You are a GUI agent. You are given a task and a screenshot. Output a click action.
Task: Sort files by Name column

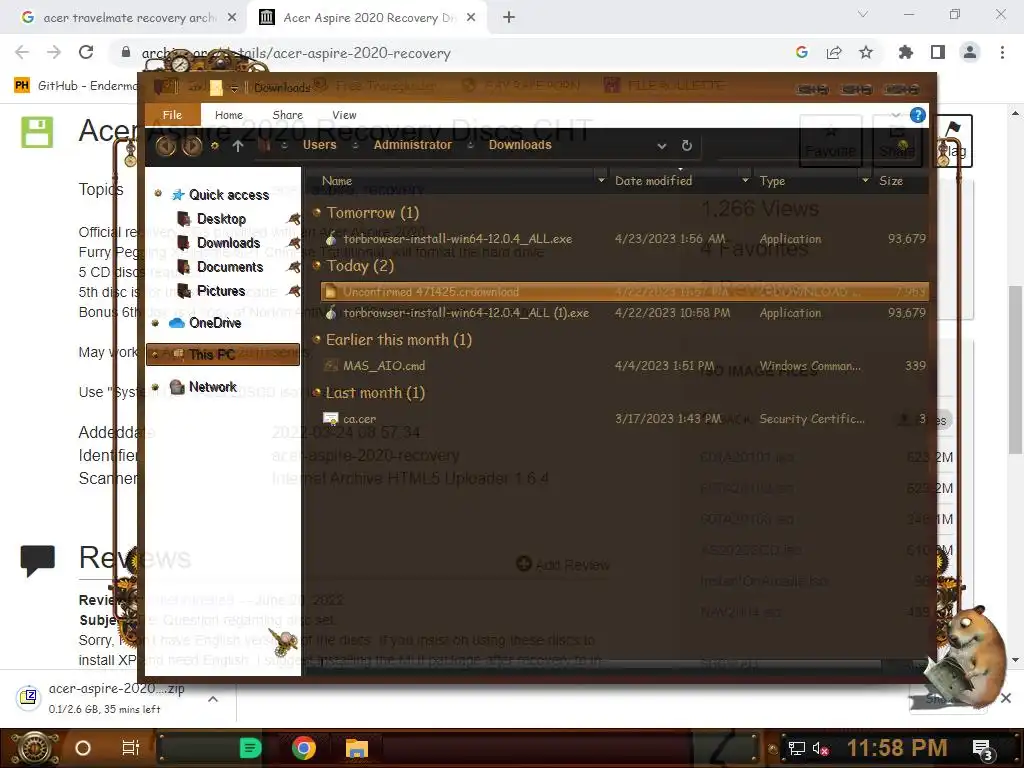pyautogui.click(x=337, y=181)
